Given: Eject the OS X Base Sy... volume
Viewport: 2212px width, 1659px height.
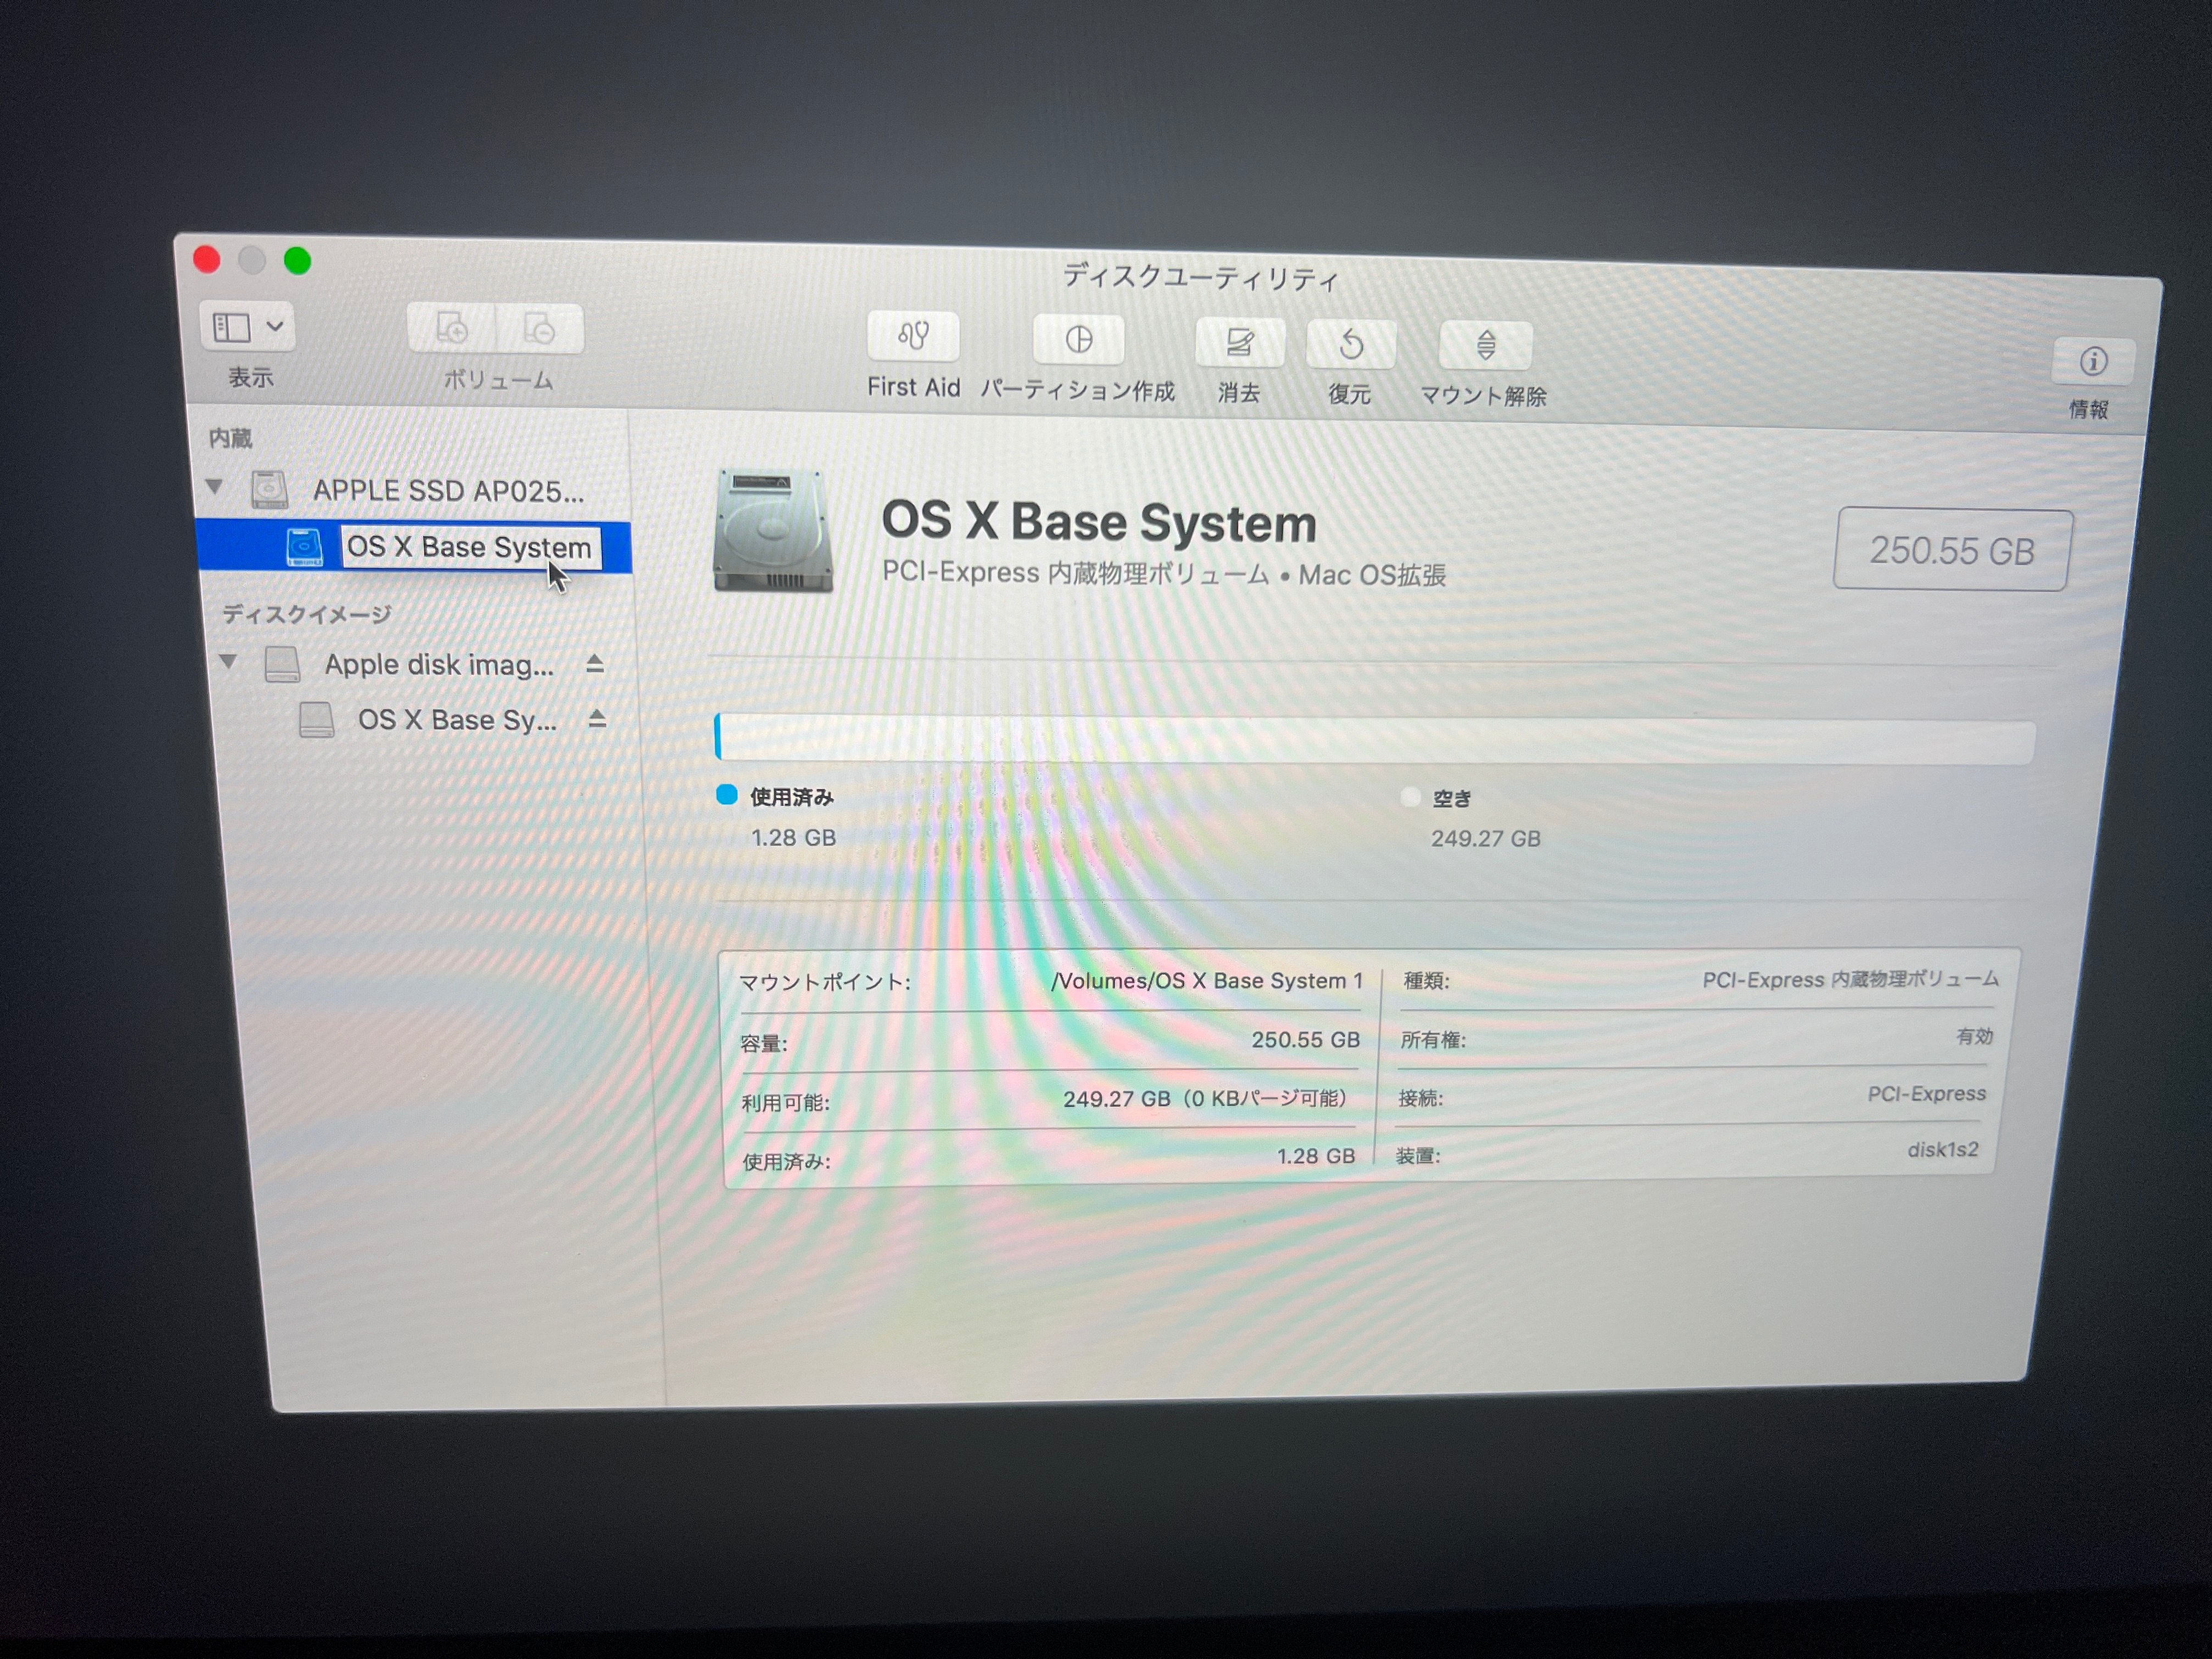Looking at the screenshot, I should coord(597,719).
